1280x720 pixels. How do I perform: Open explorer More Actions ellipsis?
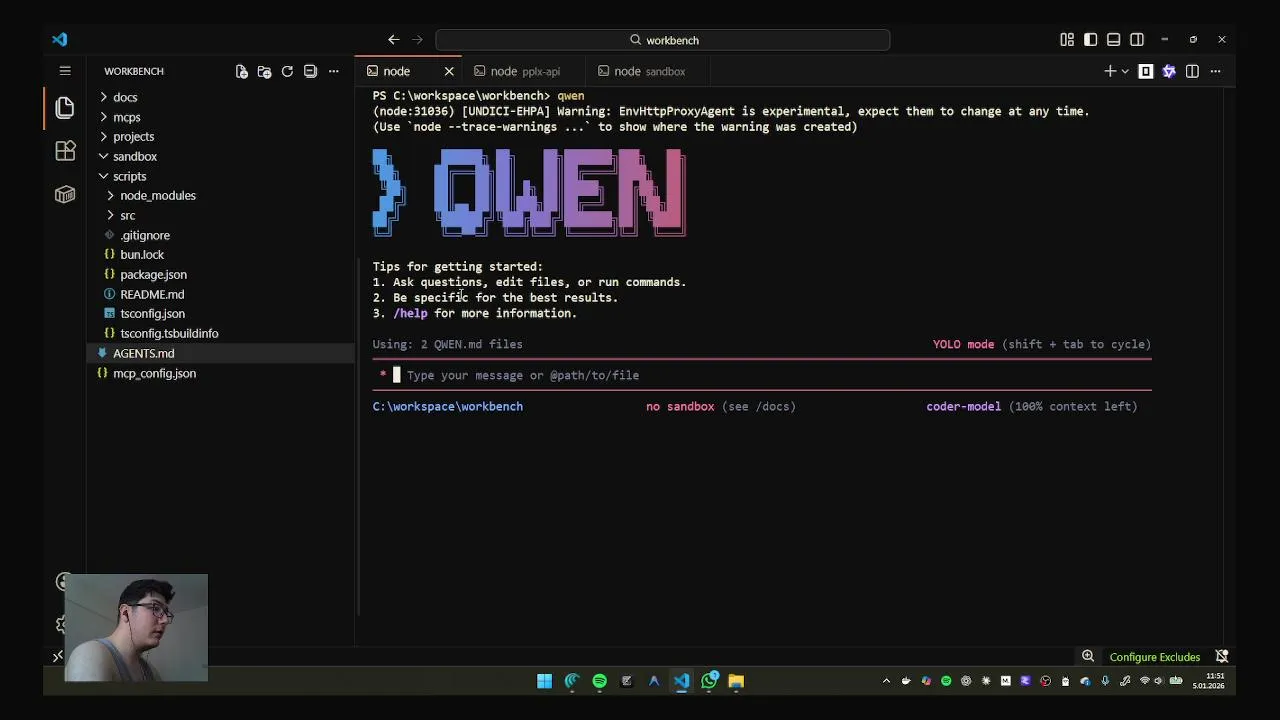pos(334,71)
